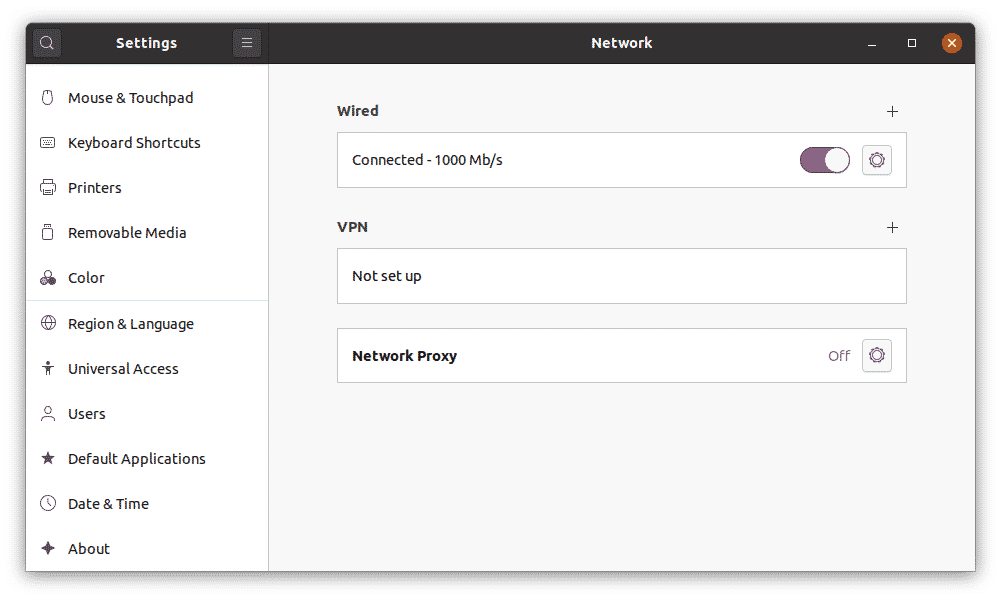Select Keyboard Shortcuts in sidebar
The image size is (1001, 600).
pos(134,143)
